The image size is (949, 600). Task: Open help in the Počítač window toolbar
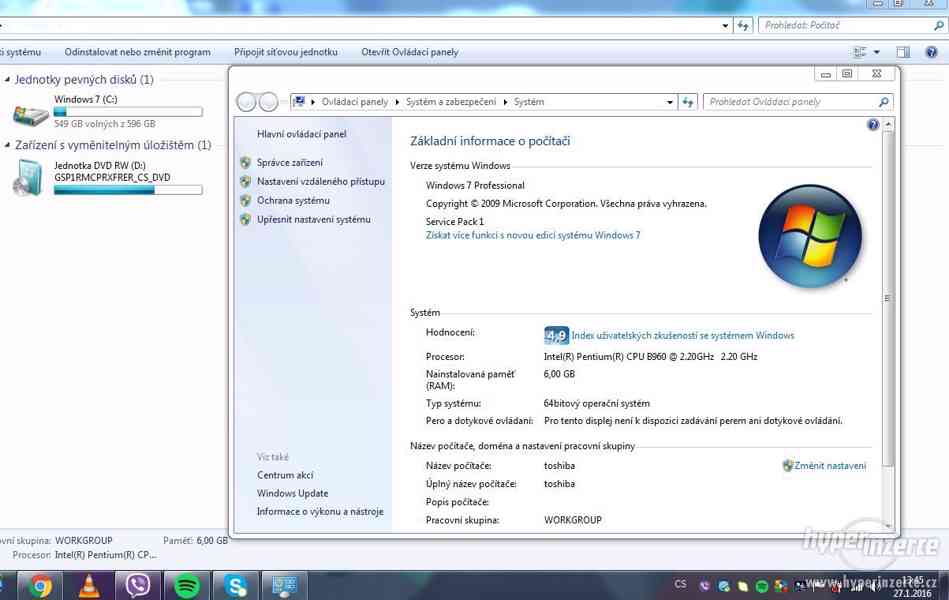931,52
